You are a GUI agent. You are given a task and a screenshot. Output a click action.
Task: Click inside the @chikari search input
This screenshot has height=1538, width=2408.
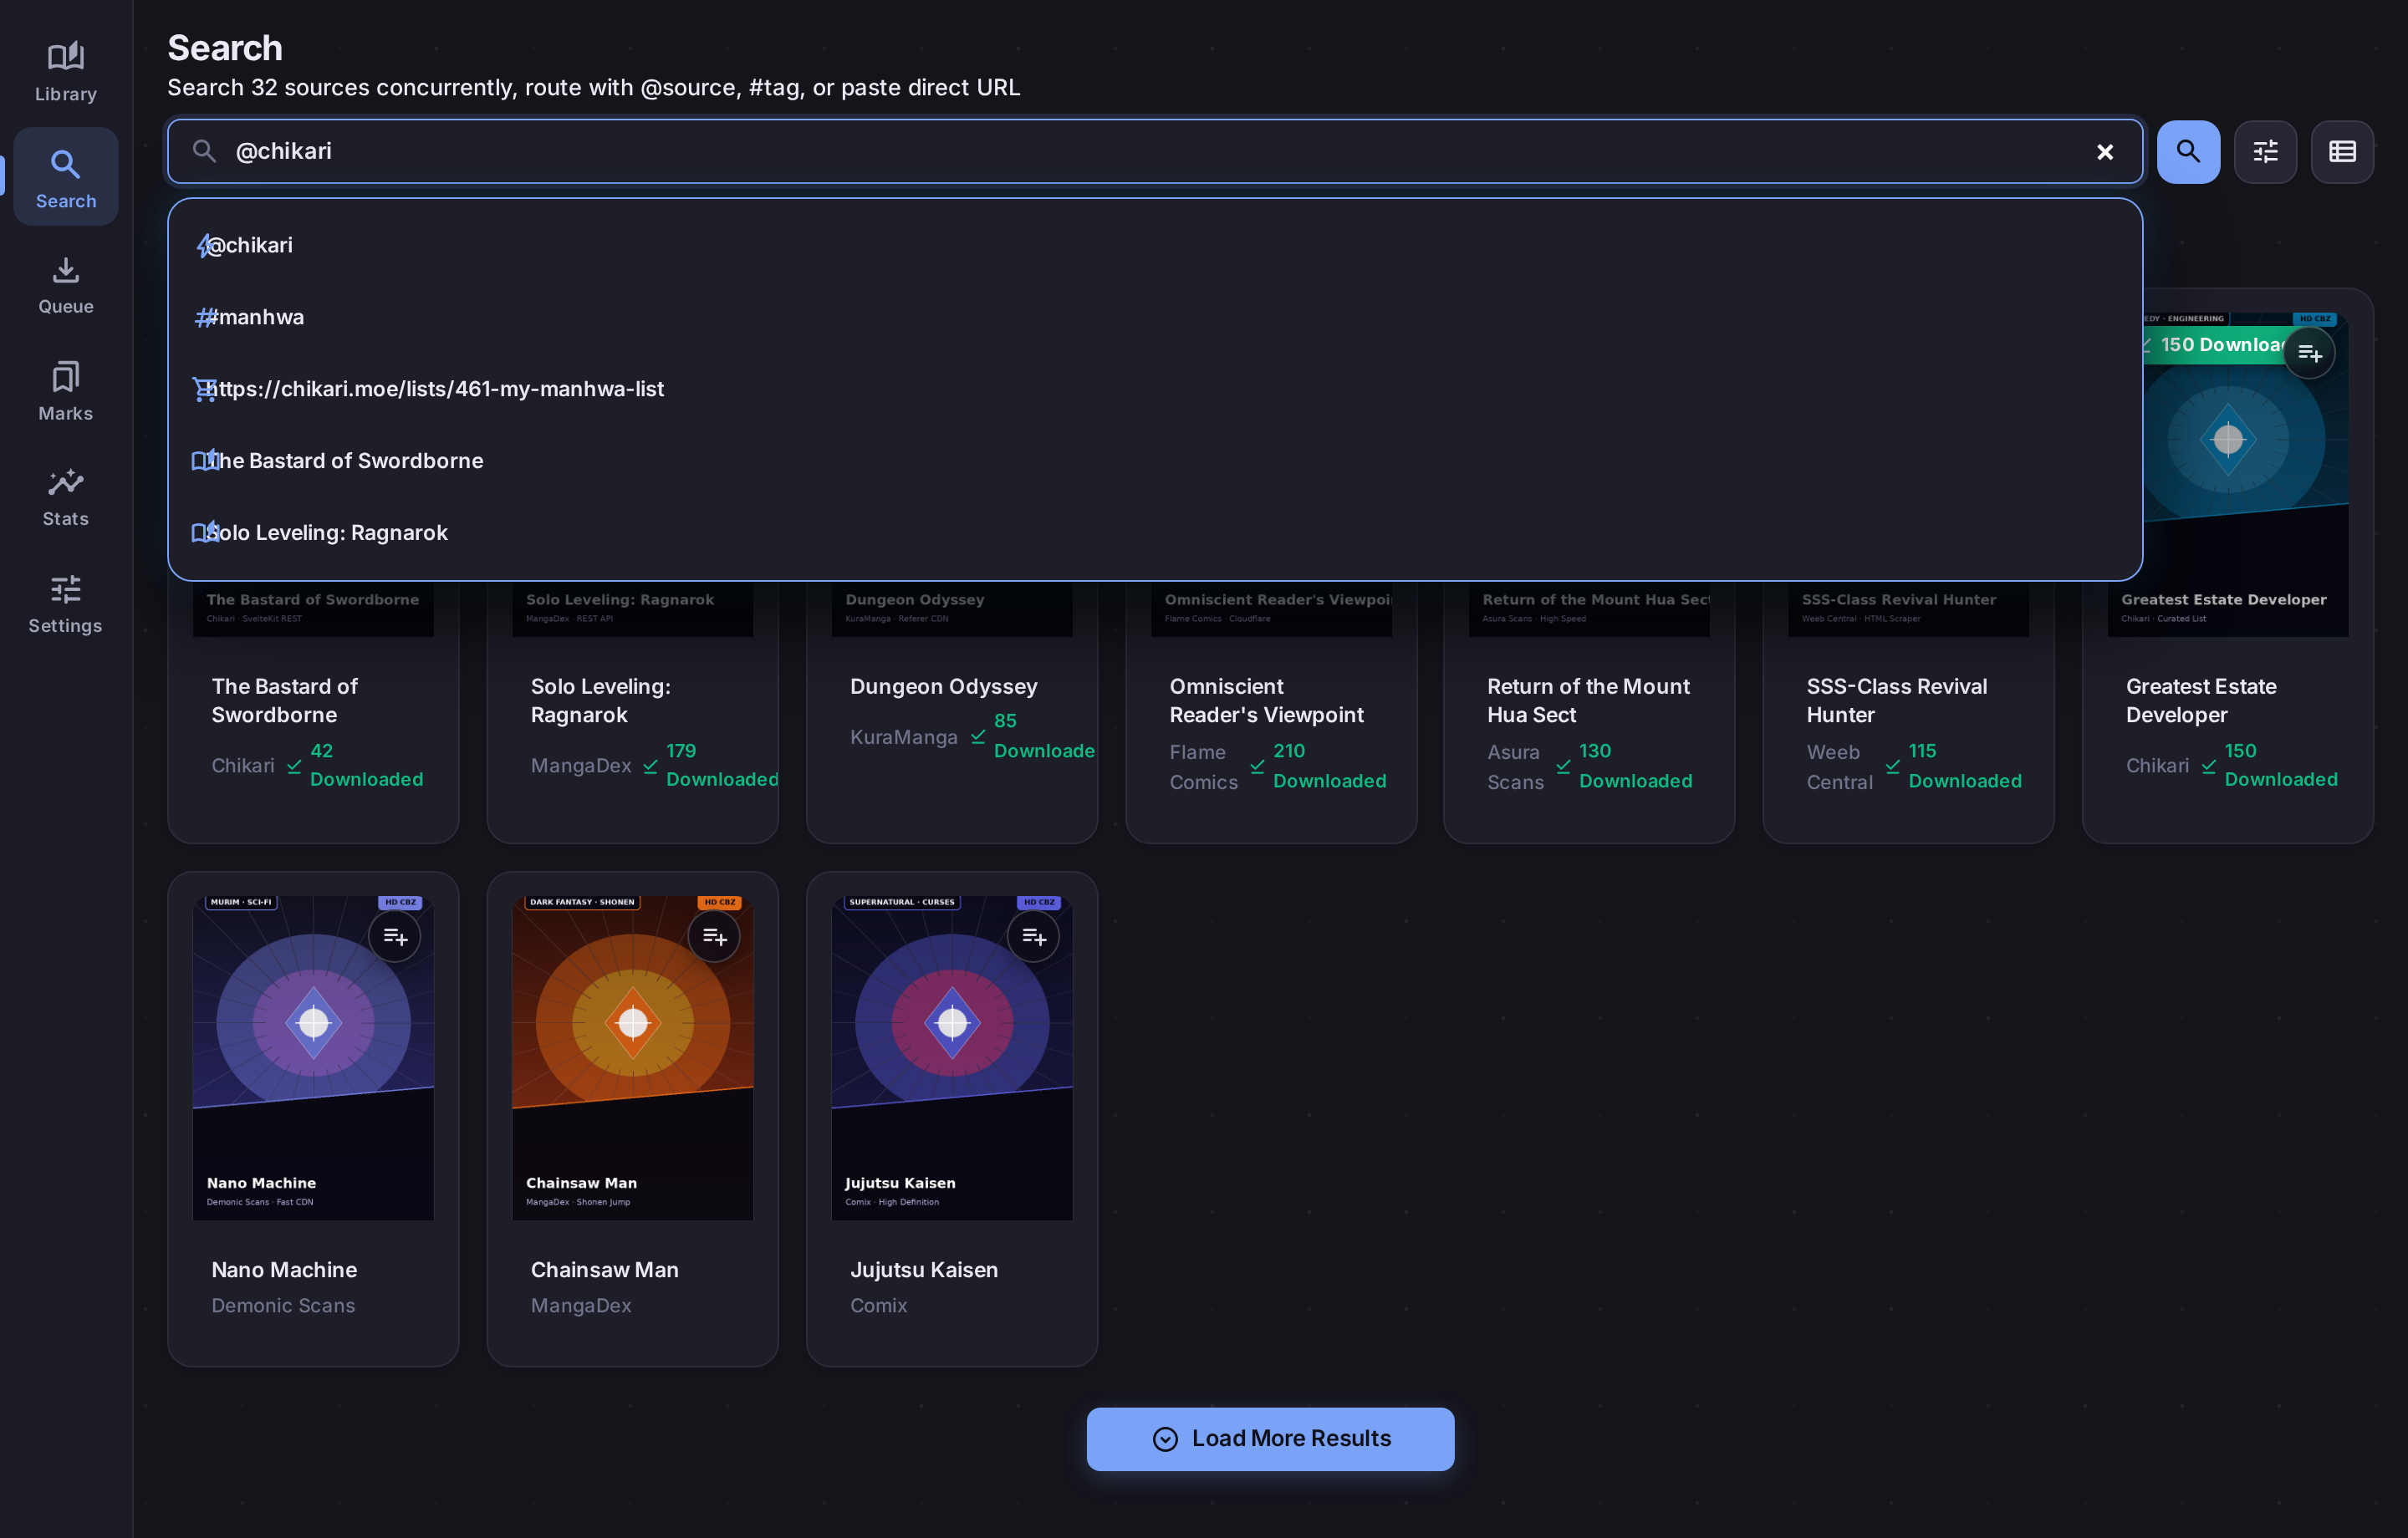[1155, 152]
